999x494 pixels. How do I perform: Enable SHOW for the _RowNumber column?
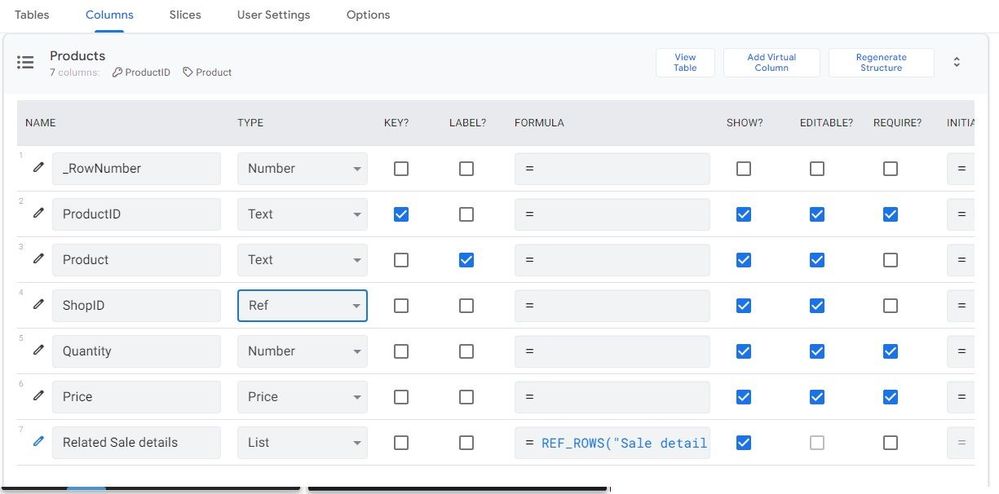pyautogui.click(x=744, y=168)
